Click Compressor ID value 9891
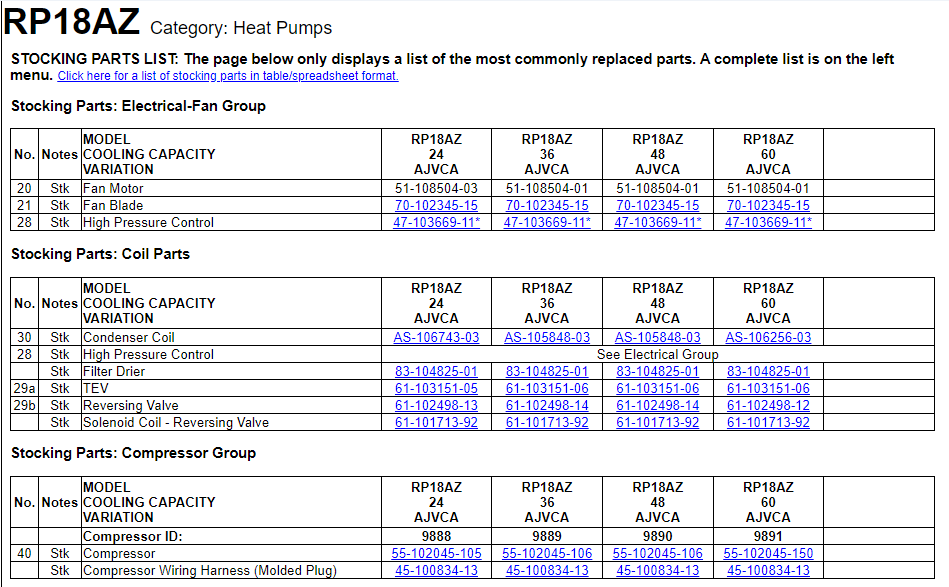The width and height of the screenshot is (949, 587). coord(768,536)
